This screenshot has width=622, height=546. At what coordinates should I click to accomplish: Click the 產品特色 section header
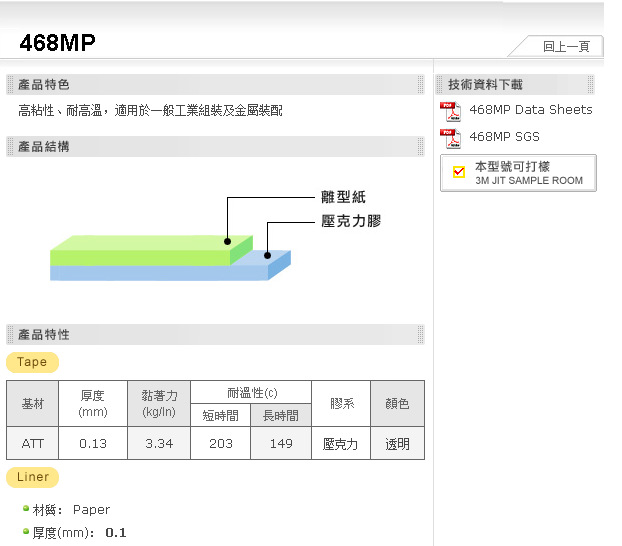215,85
